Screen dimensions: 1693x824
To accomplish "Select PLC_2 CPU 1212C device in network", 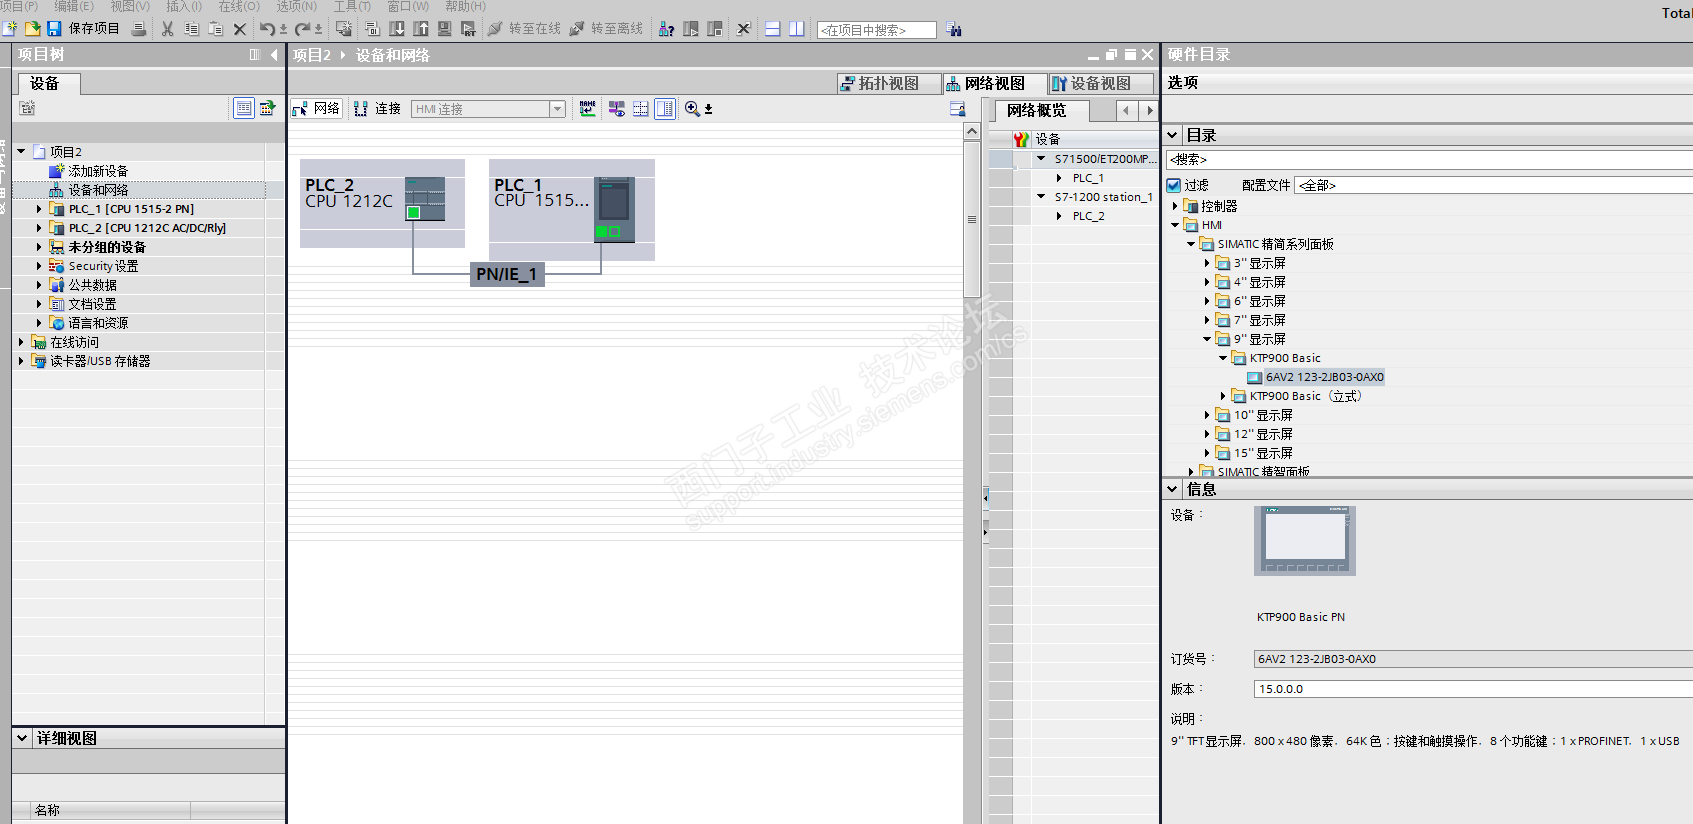I will (382, 203).
